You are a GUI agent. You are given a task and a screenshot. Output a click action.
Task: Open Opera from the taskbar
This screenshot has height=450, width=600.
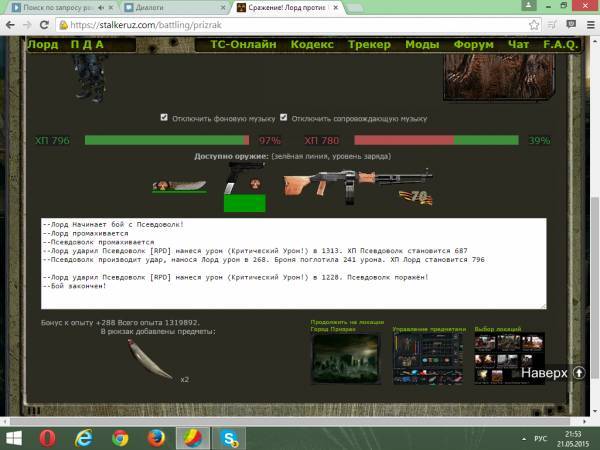coord(47,437)
